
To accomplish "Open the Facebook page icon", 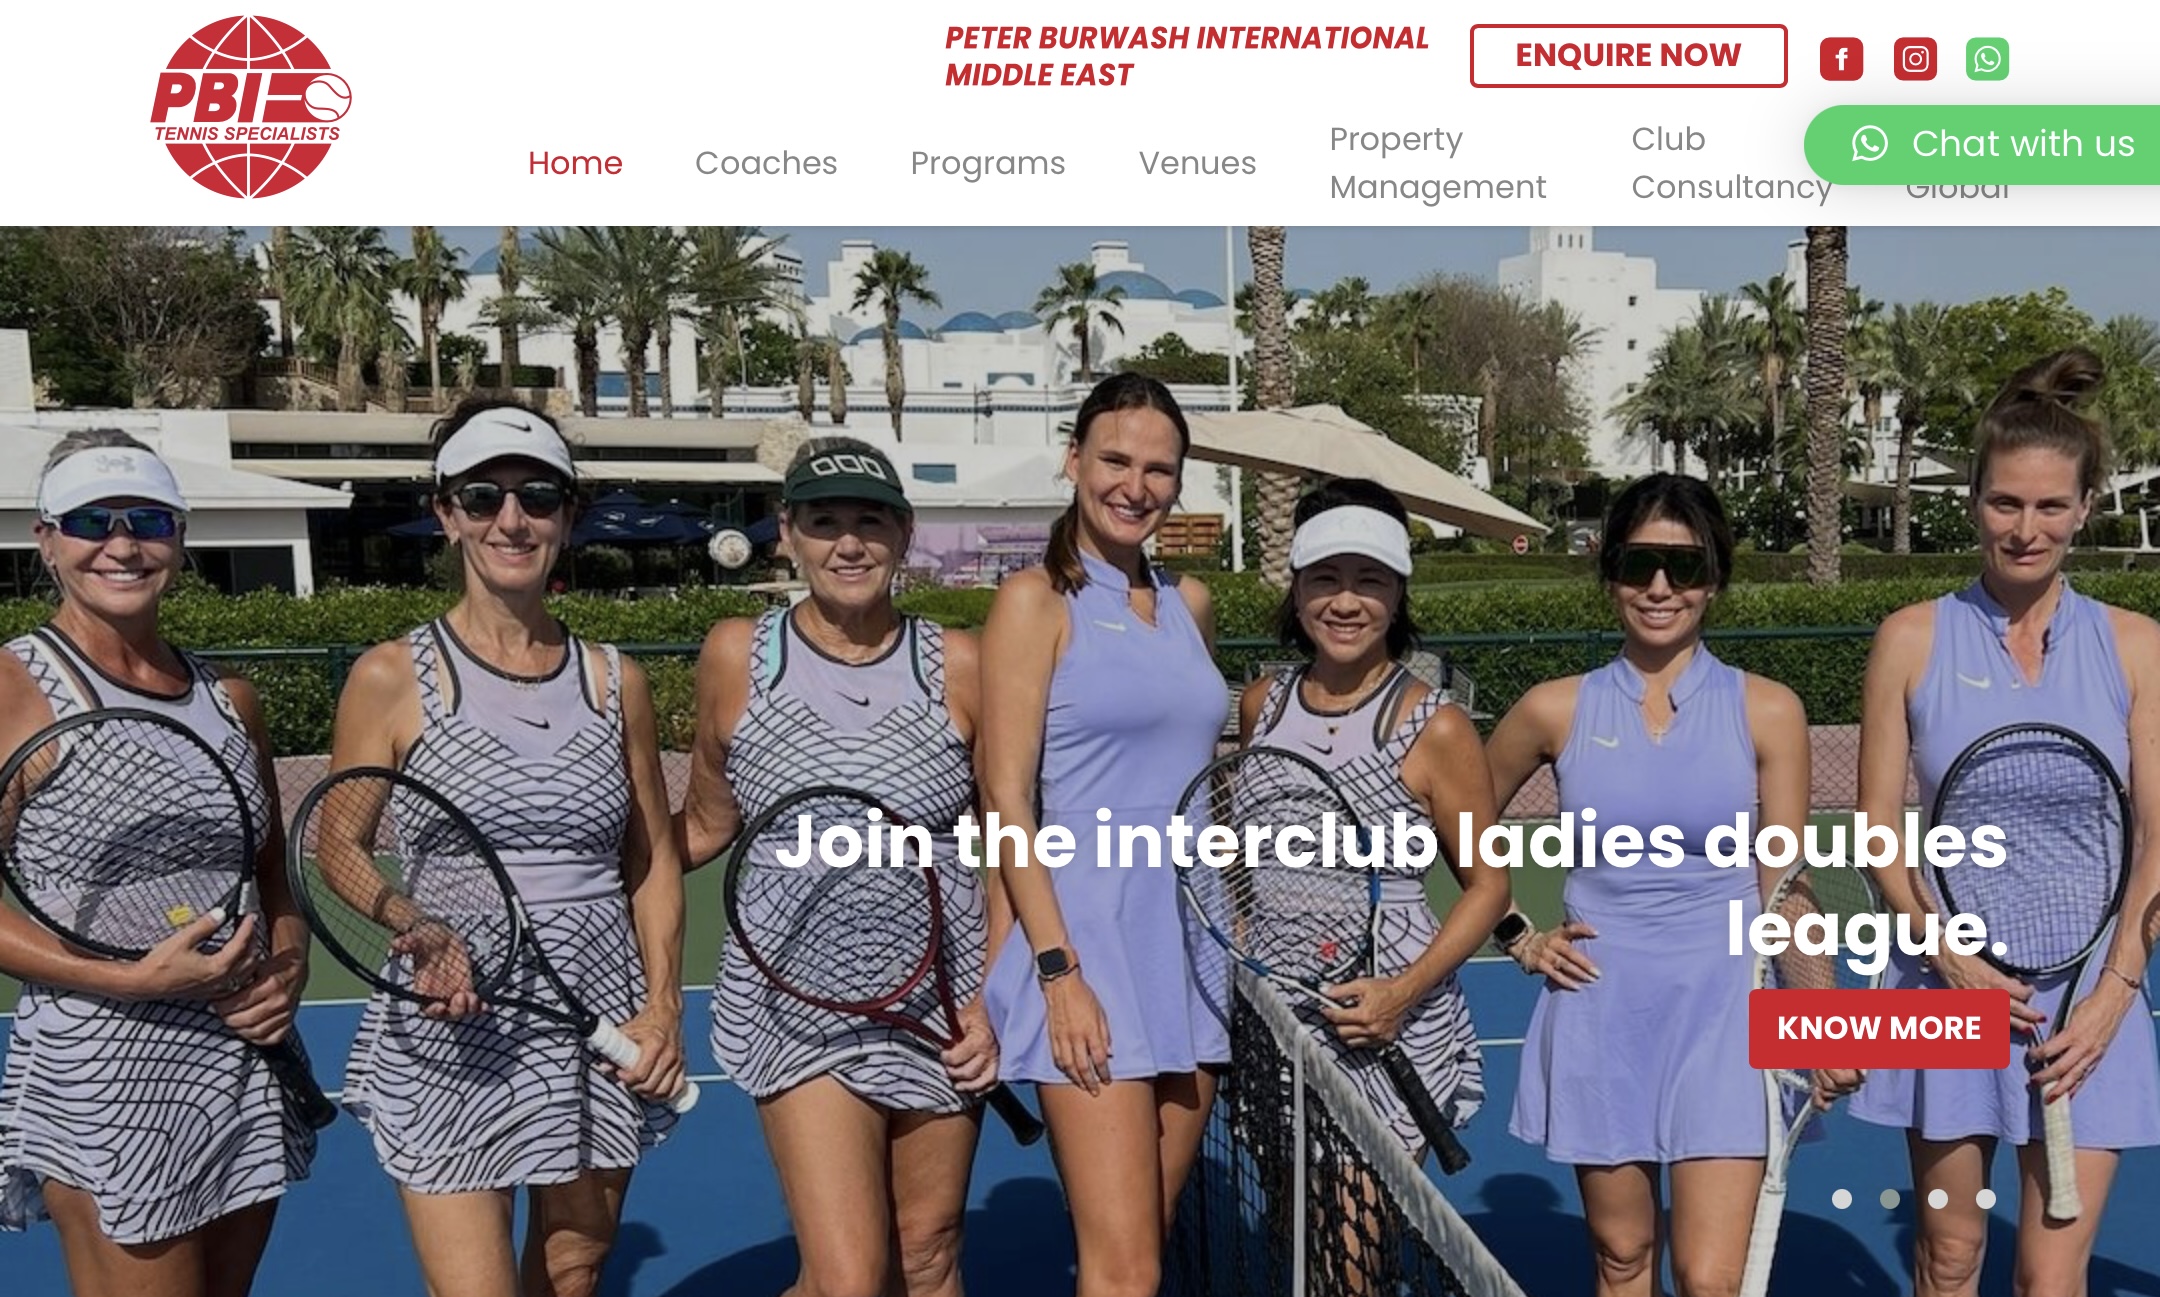I will pyautogui.click(x=1841, y=59).
